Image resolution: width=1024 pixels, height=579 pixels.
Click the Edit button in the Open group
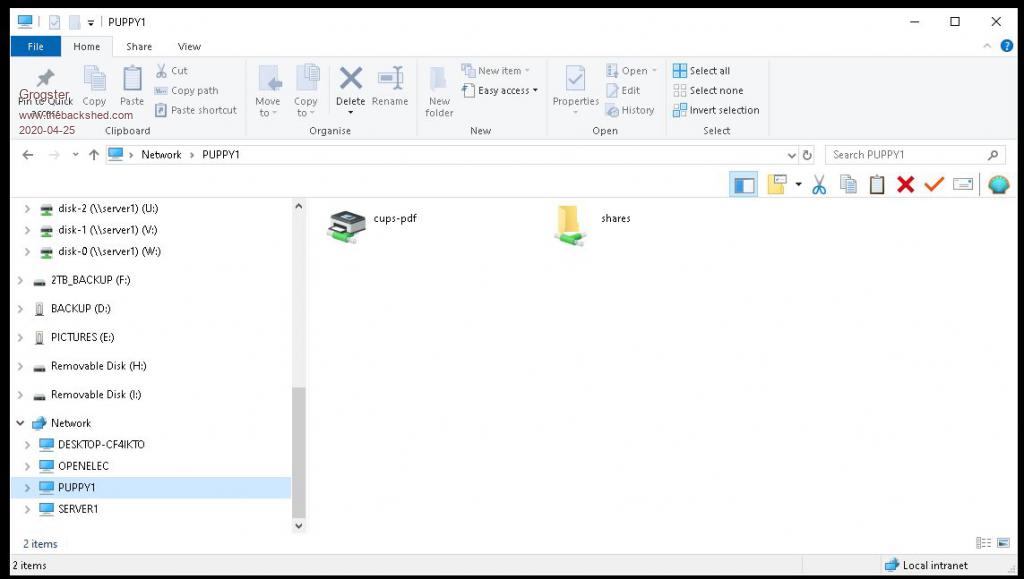[623, 91]
